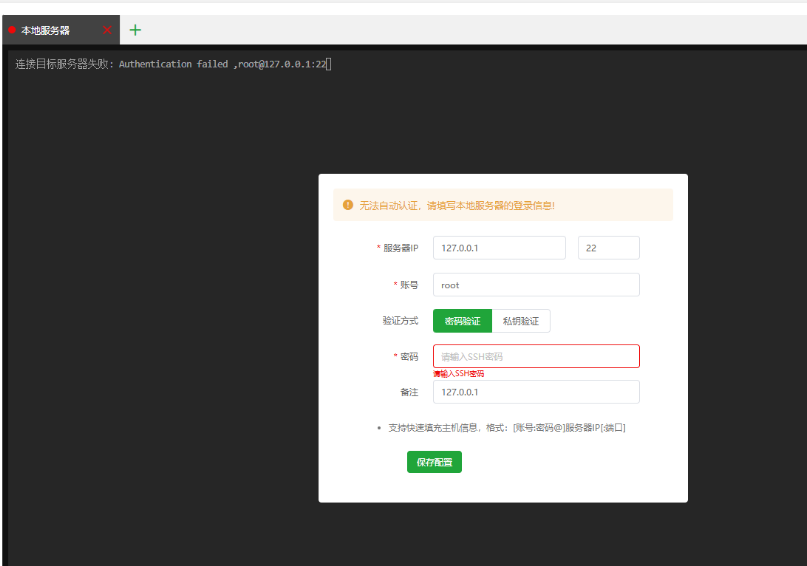Screen dimensions: 807x566
Task: Click the 验证方式 label
Action: point(400,321)
